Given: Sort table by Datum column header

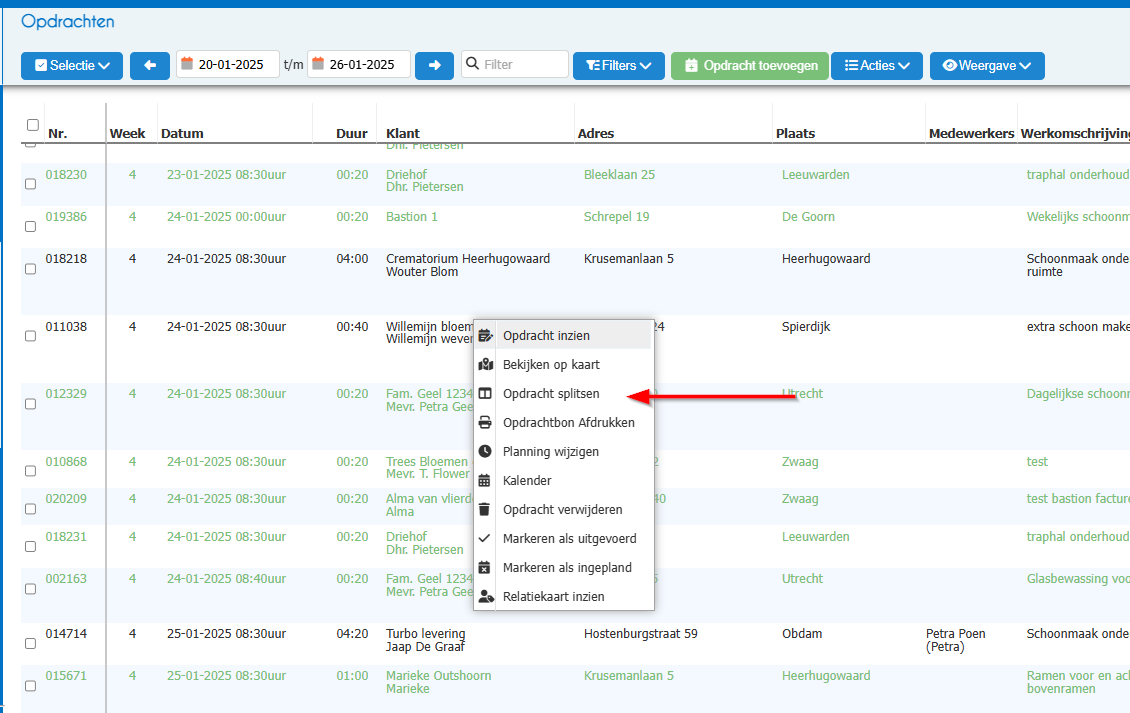Looking at the screenshot, I should [x=182, y=133].
